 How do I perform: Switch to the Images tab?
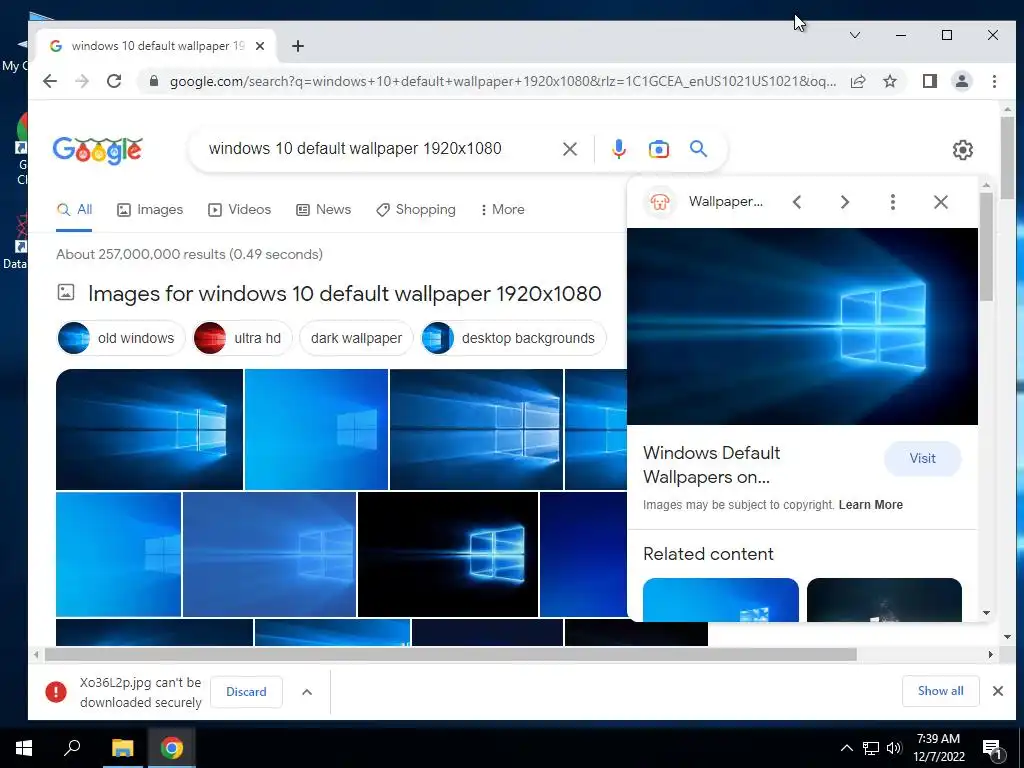150,210
